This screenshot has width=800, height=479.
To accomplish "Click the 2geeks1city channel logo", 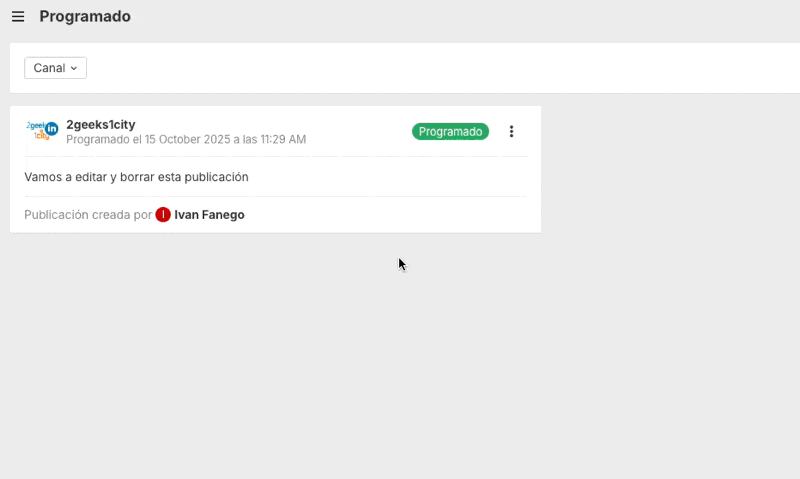I will point(39,131).
